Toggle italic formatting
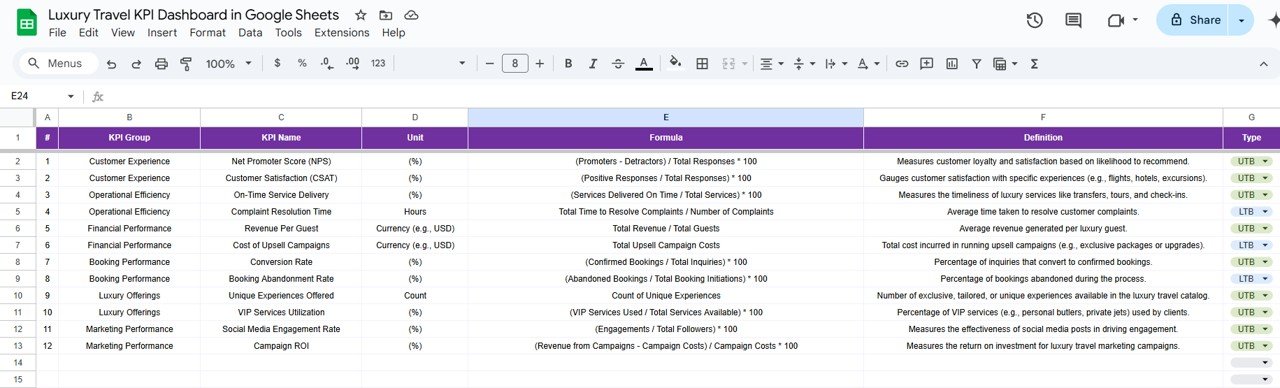 click(x=593, y=63)
